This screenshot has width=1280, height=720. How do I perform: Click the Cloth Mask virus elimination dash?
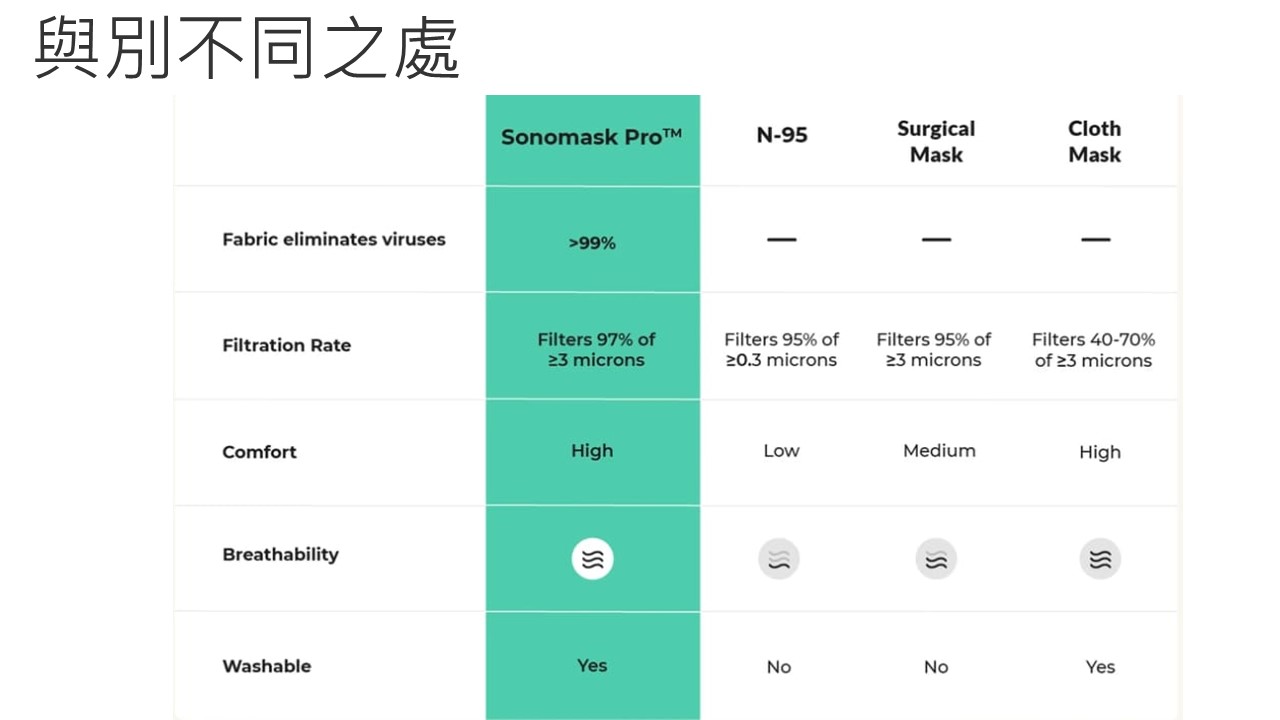tap(1096, 240)
